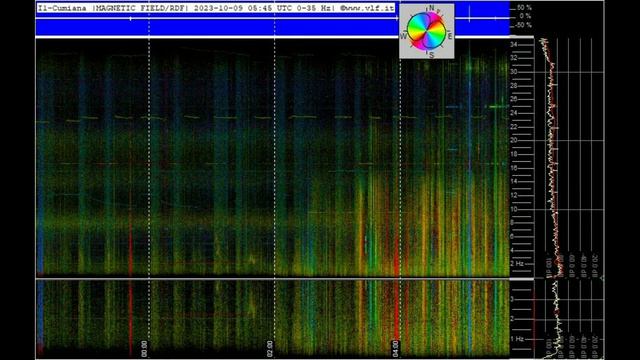This screenshot has width=640, height=360.
Task: Click the 20 Hz frequency axis label
Action: point(513,140)
